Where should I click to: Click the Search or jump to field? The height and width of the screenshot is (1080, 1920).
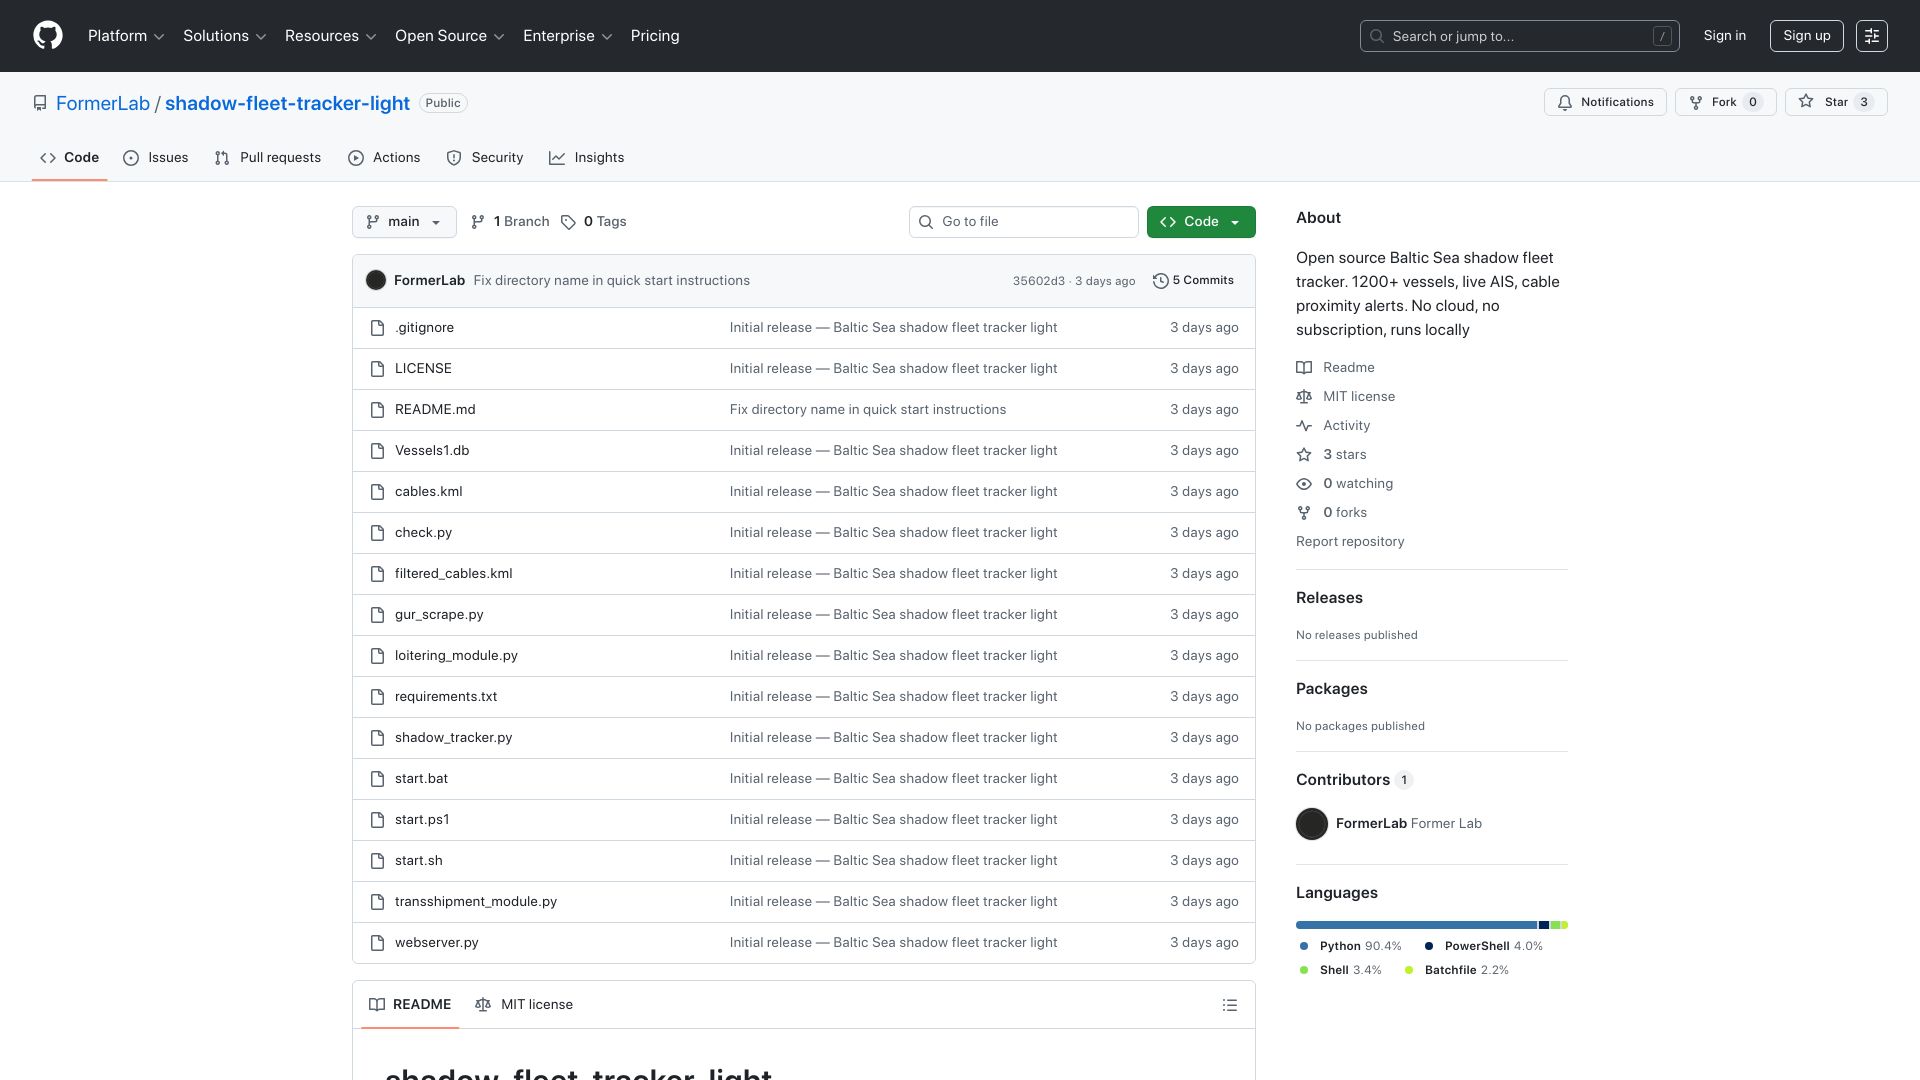pos(1520,36)
